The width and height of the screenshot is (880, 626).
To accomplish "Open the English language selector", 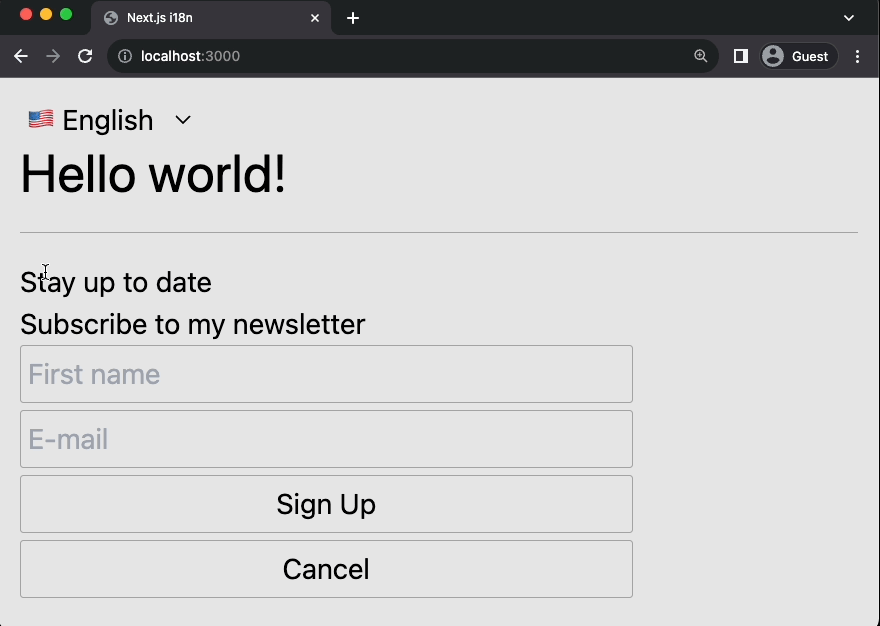I will [x=107, y=120].
